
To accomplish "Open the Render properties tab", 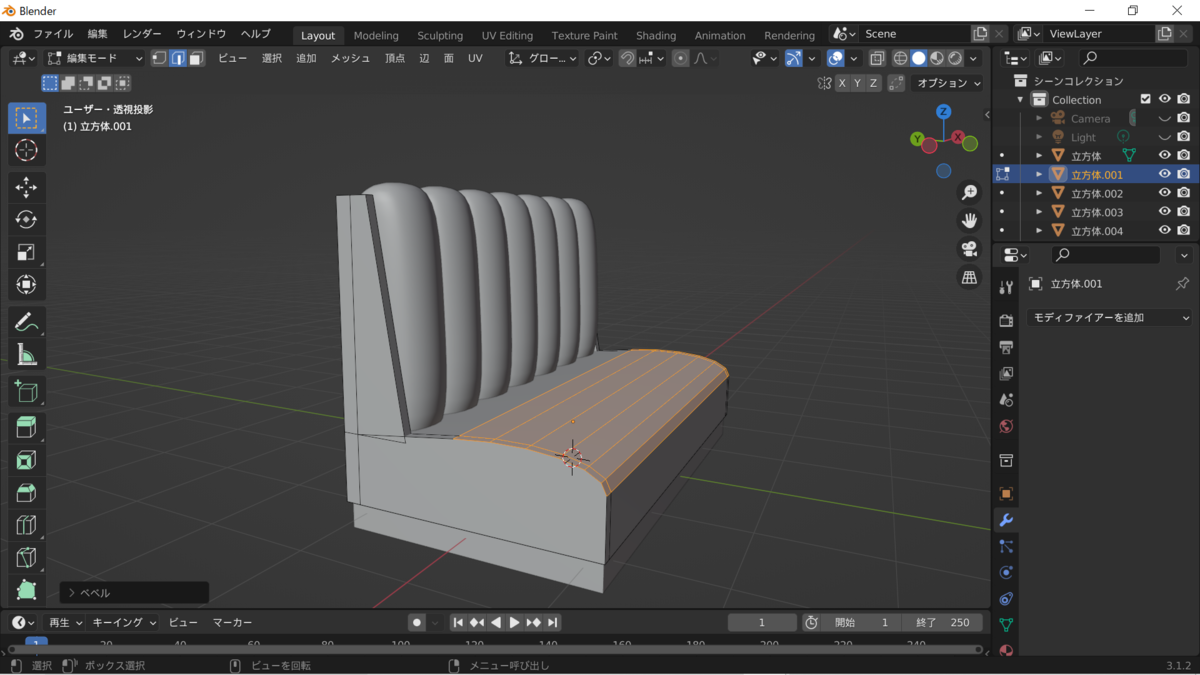I will (1006, 321).
